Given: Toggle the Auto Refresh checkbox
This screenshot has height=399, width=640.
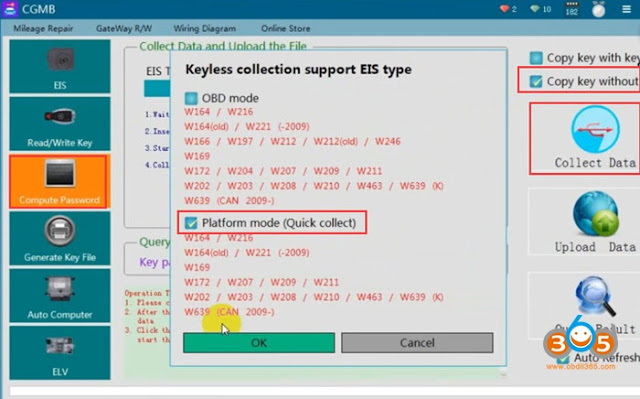Looking at the screenshot, I should tap(562, 358).
